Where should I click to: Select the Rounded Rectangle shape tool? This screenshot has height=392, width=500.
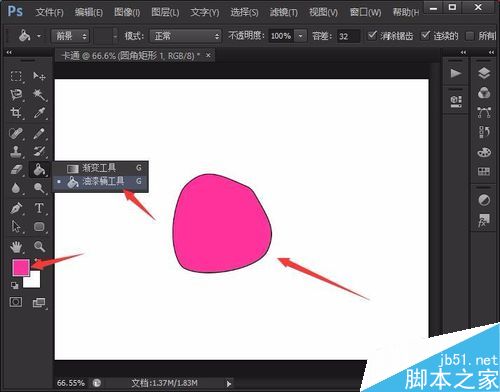click(39, 226)
